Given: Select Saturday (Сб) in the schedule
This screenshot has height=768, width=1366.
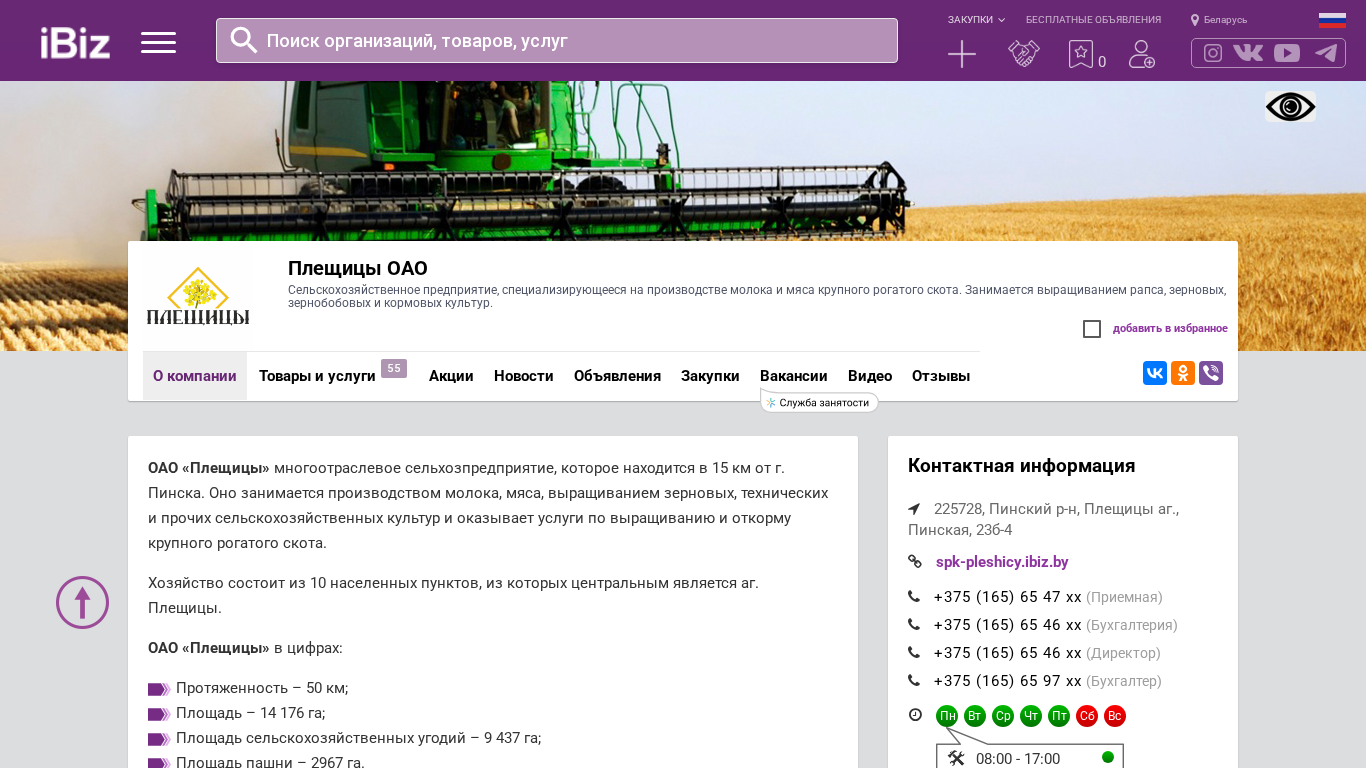Looking at the screenshot, I should click(x=1087, y=716).
